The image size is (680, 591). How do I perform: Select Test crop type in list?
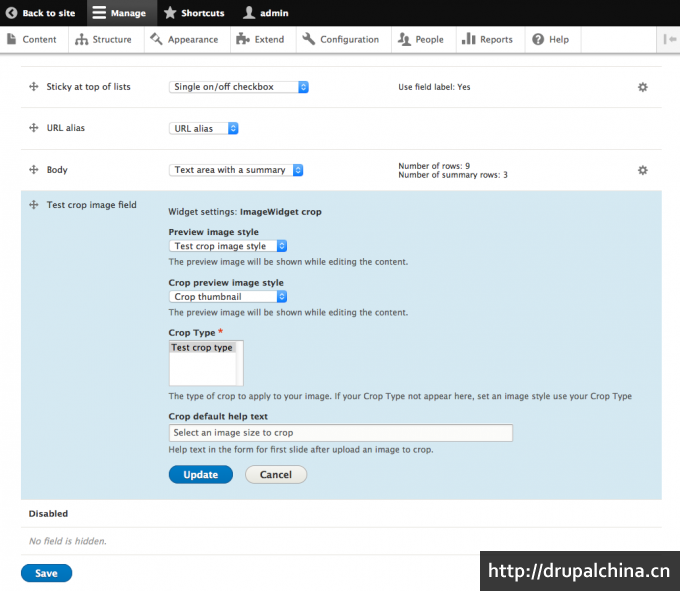tap(202, 348)
